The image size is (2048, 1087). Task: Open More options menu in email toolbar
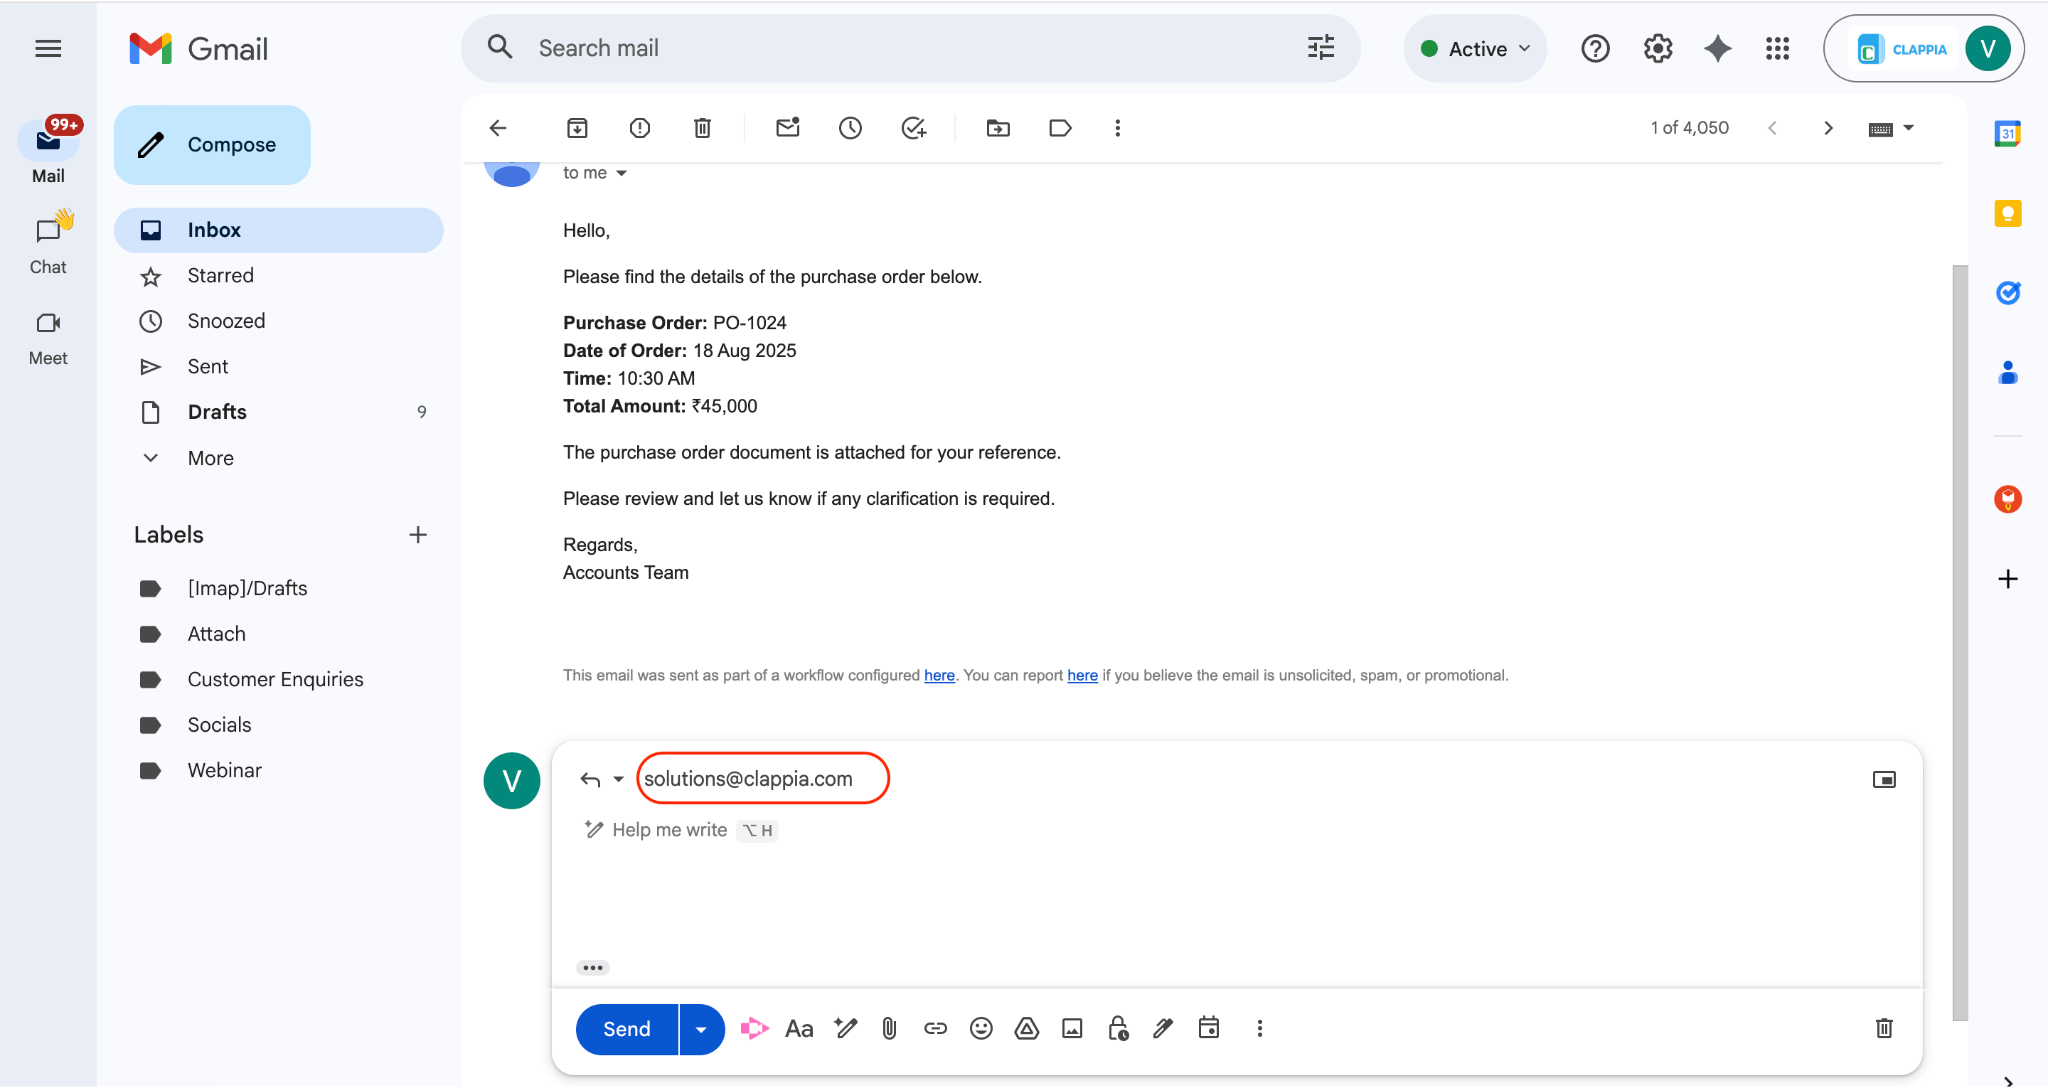click(1117, 127)
